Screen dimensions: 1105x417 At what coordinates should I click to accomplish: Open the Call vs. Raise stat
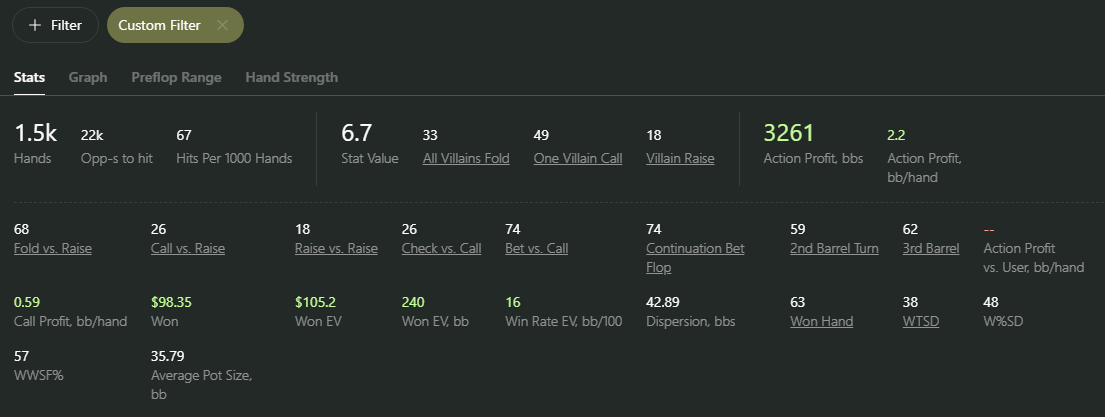[188, 249]
